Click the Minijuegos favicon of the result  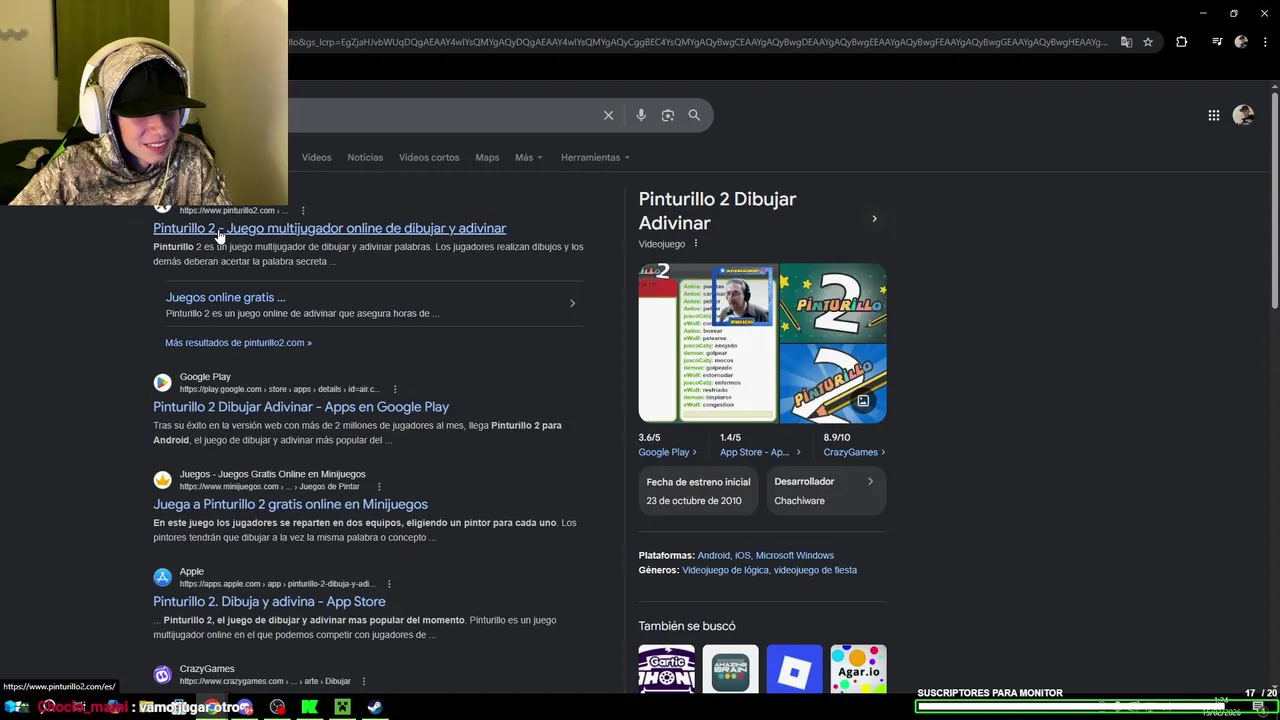pos(162,480)
